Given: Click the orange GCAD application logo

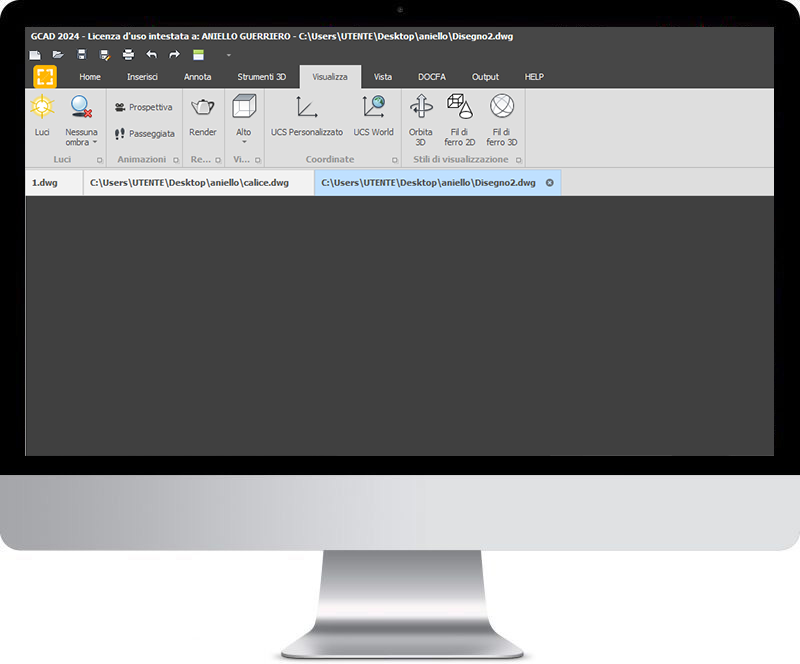Looking at the screenshot, I should click(x=44, y=76).
